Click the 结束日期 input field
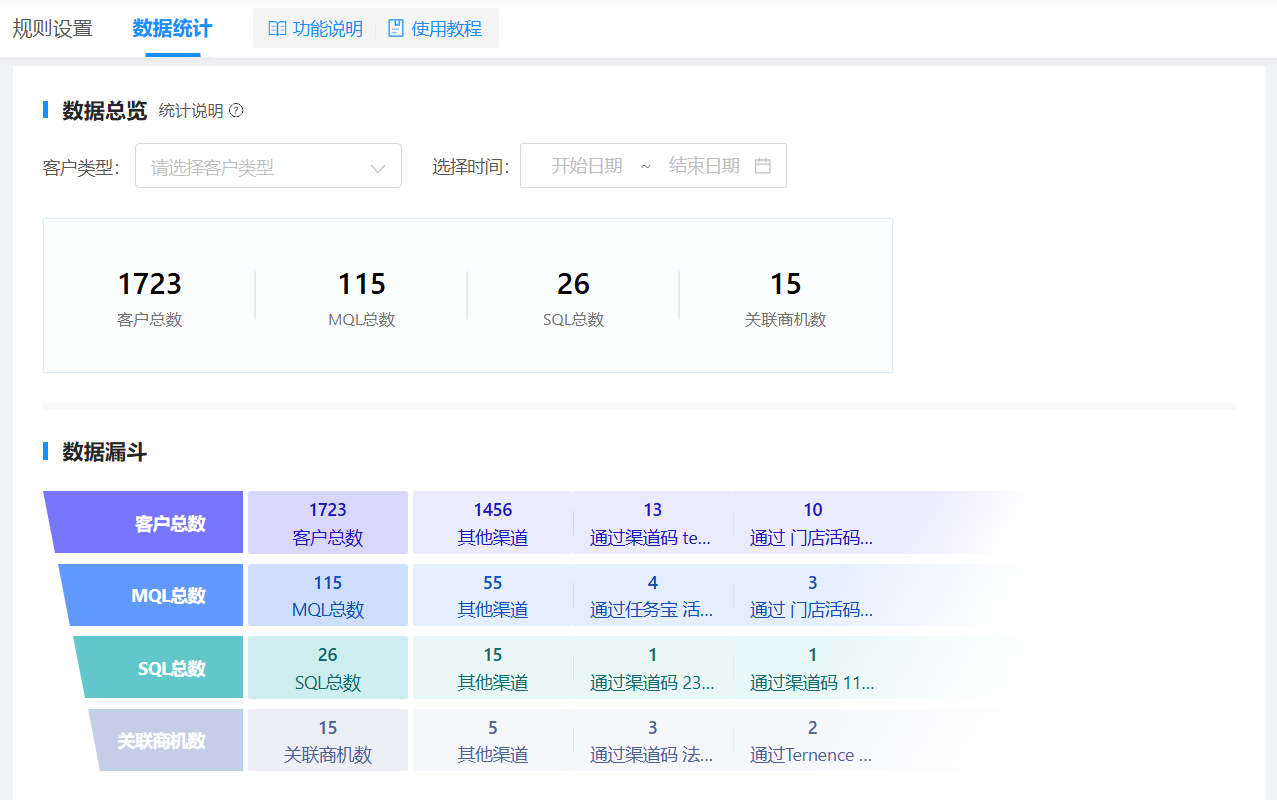This screenshot has height=800, width=1277. tap(704, 166)
